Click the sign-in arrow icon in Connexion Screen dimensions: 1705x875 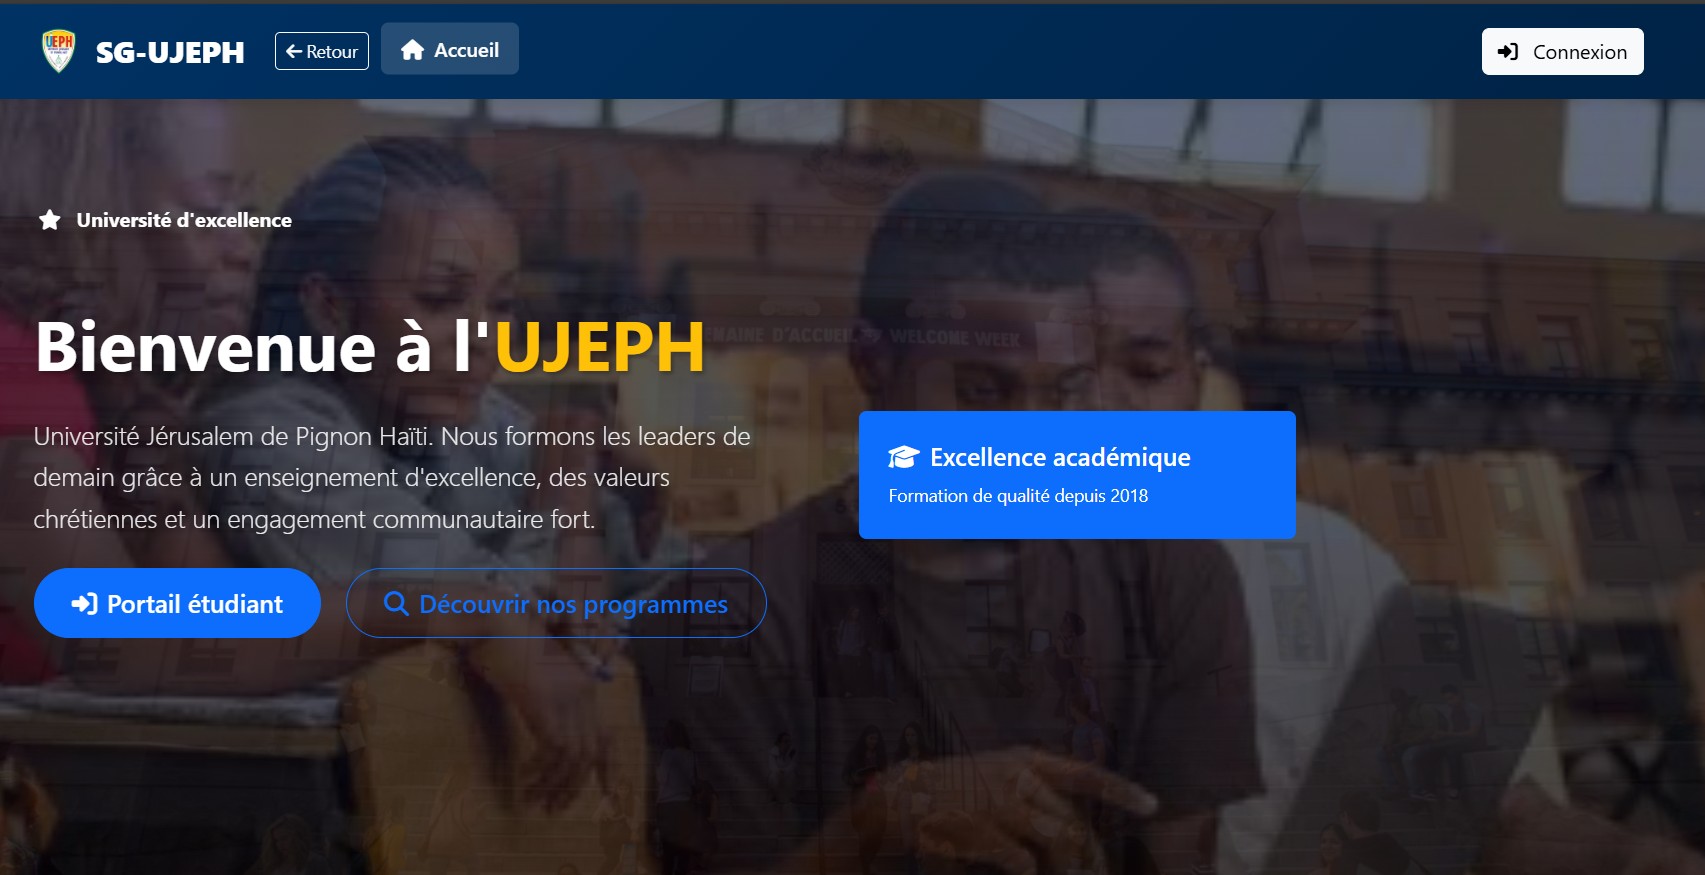pos(1508,52)
